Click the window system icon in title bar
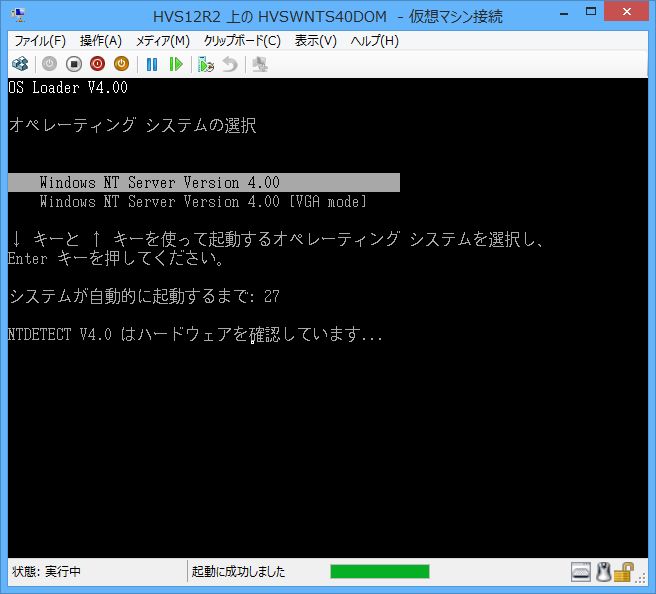Viewport: 656px width, 594px height. (x=18, y=15)
